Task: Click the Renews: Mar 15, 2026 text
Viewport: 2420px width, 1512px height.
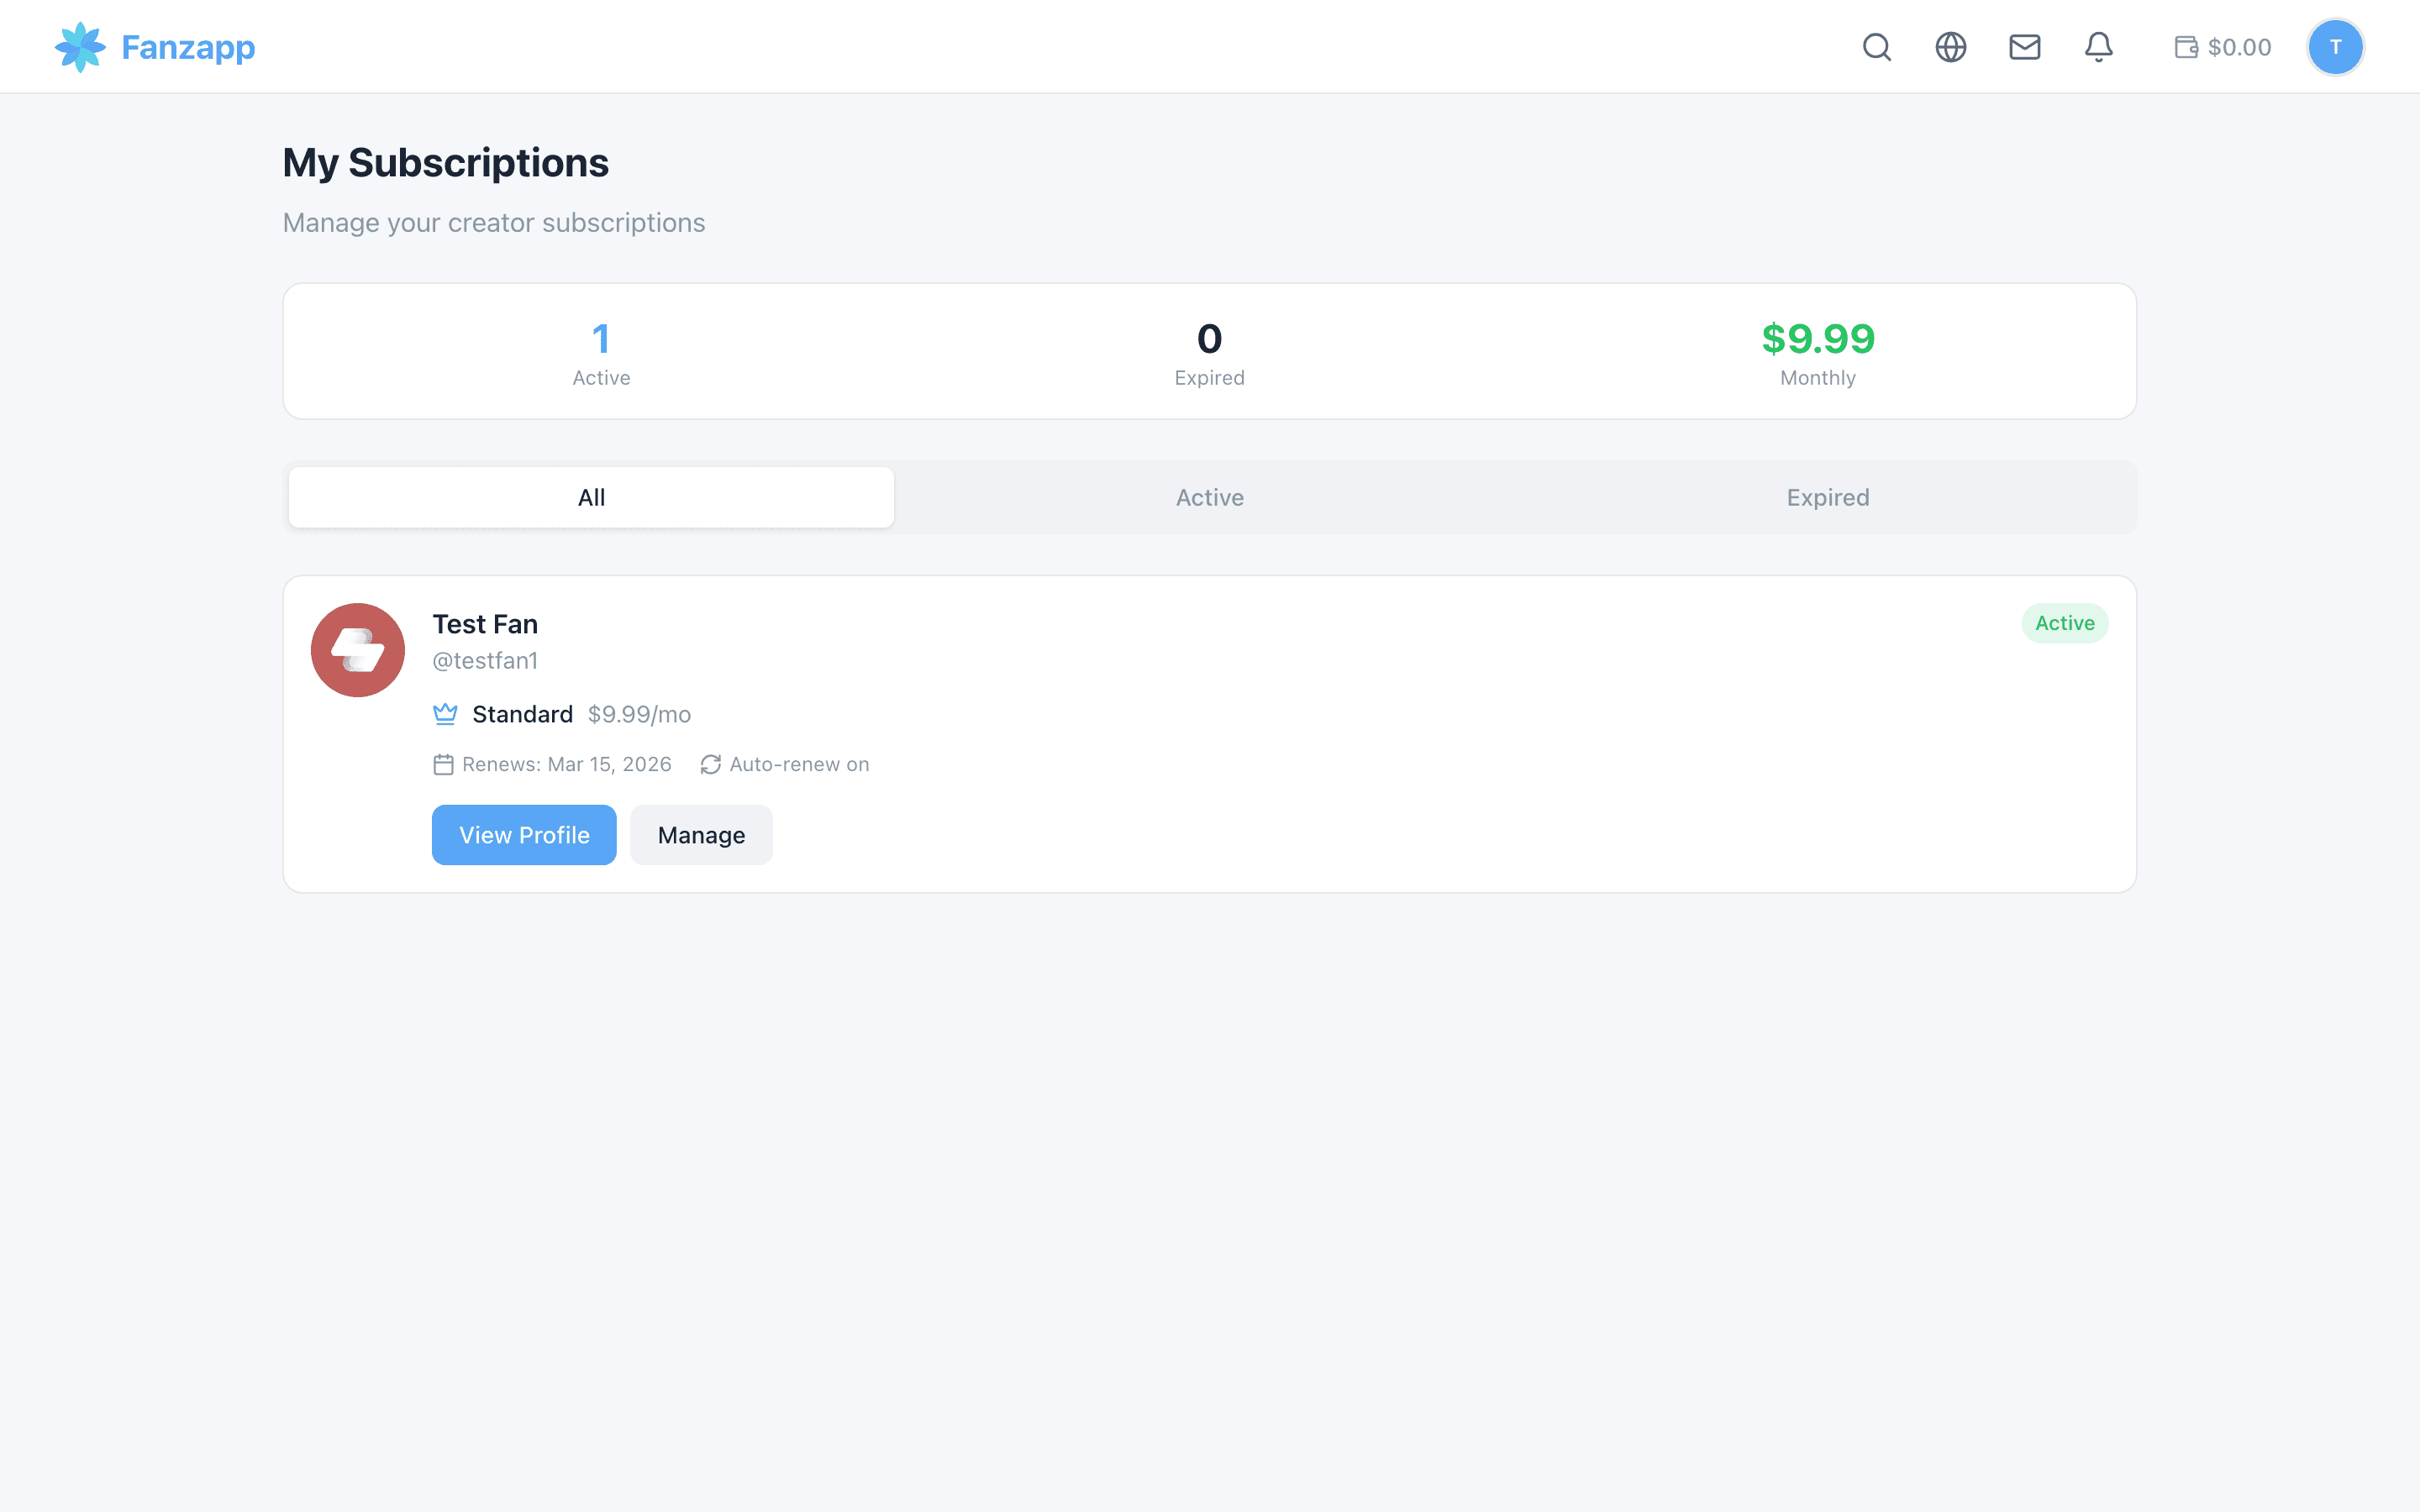Action: [x=566, y=765]
